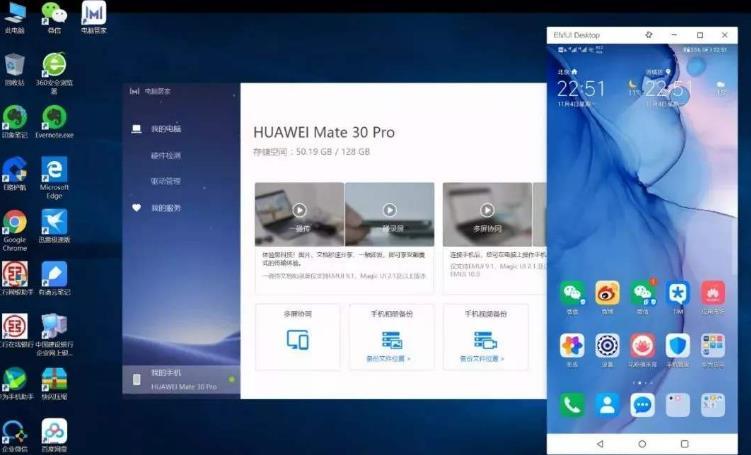Open the Contacts app in phone dock
Screen dimensions: 751x455
[607, 405]
